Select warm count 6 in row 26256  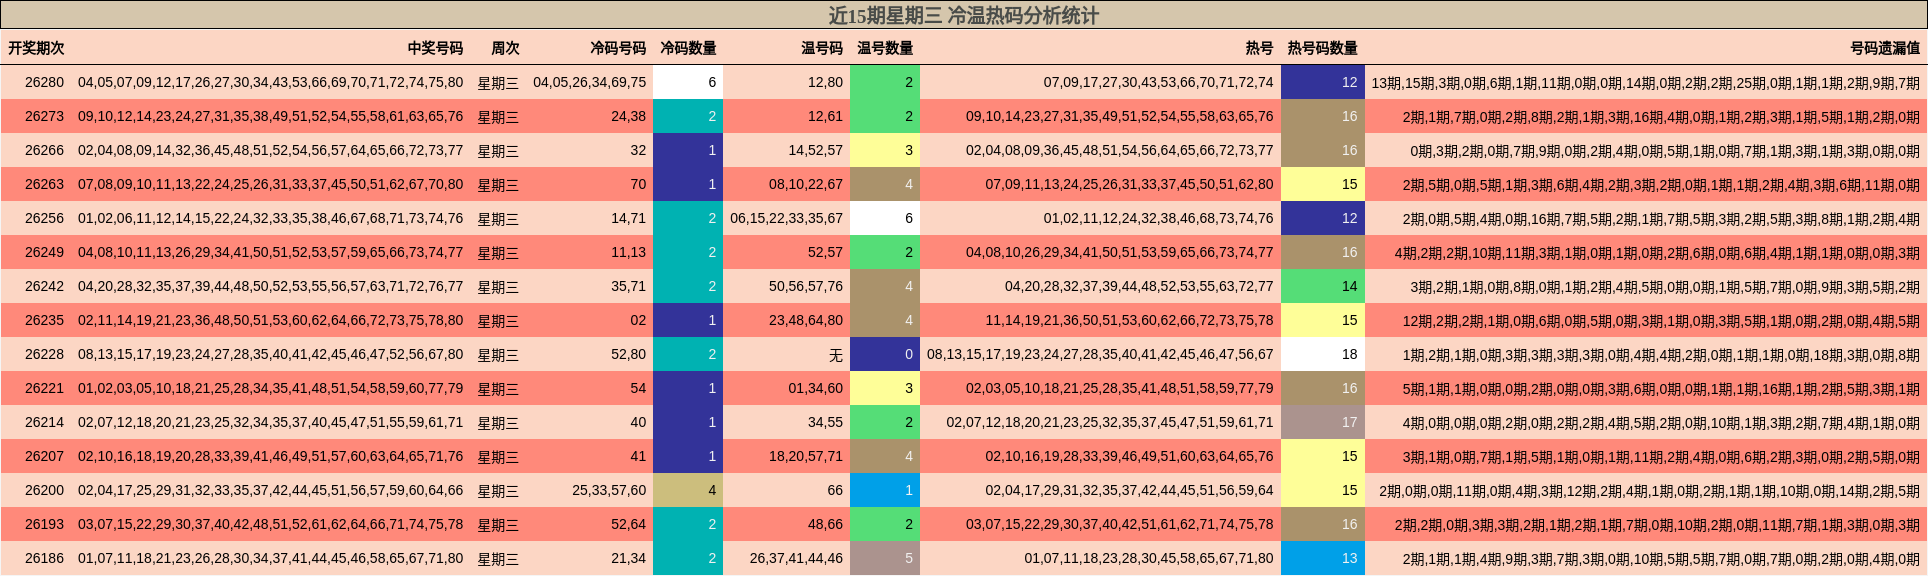point(885,218)
